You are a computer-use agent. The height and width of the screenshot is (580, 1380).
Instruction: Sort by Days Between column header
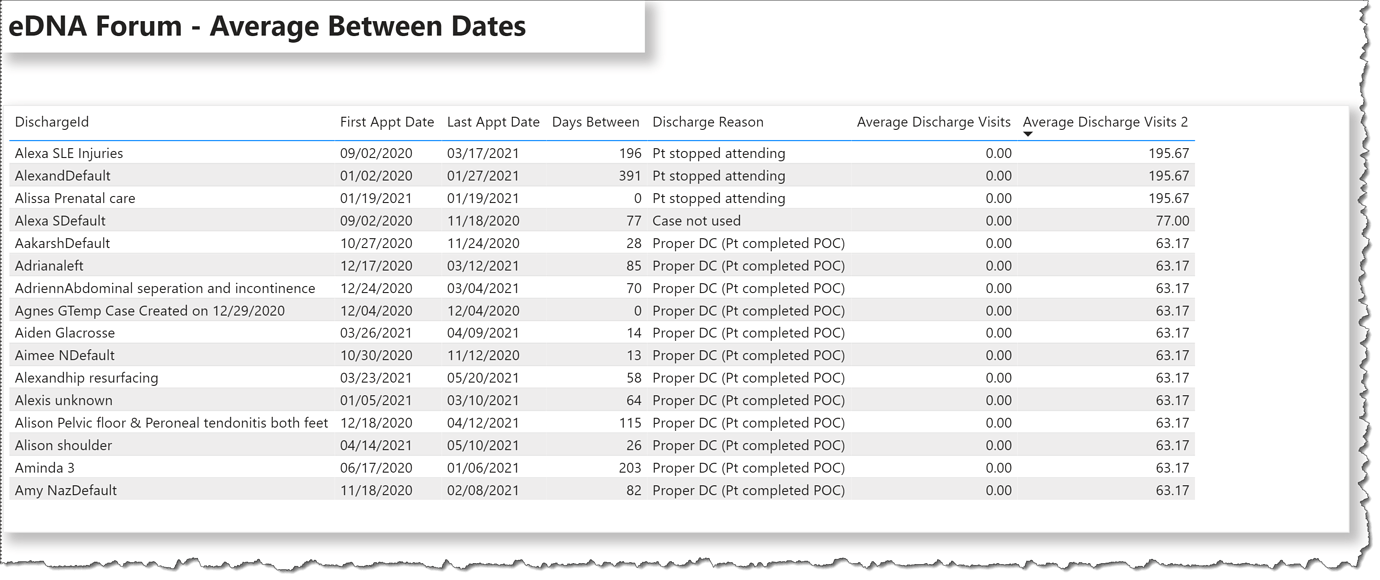click(596, 122)
